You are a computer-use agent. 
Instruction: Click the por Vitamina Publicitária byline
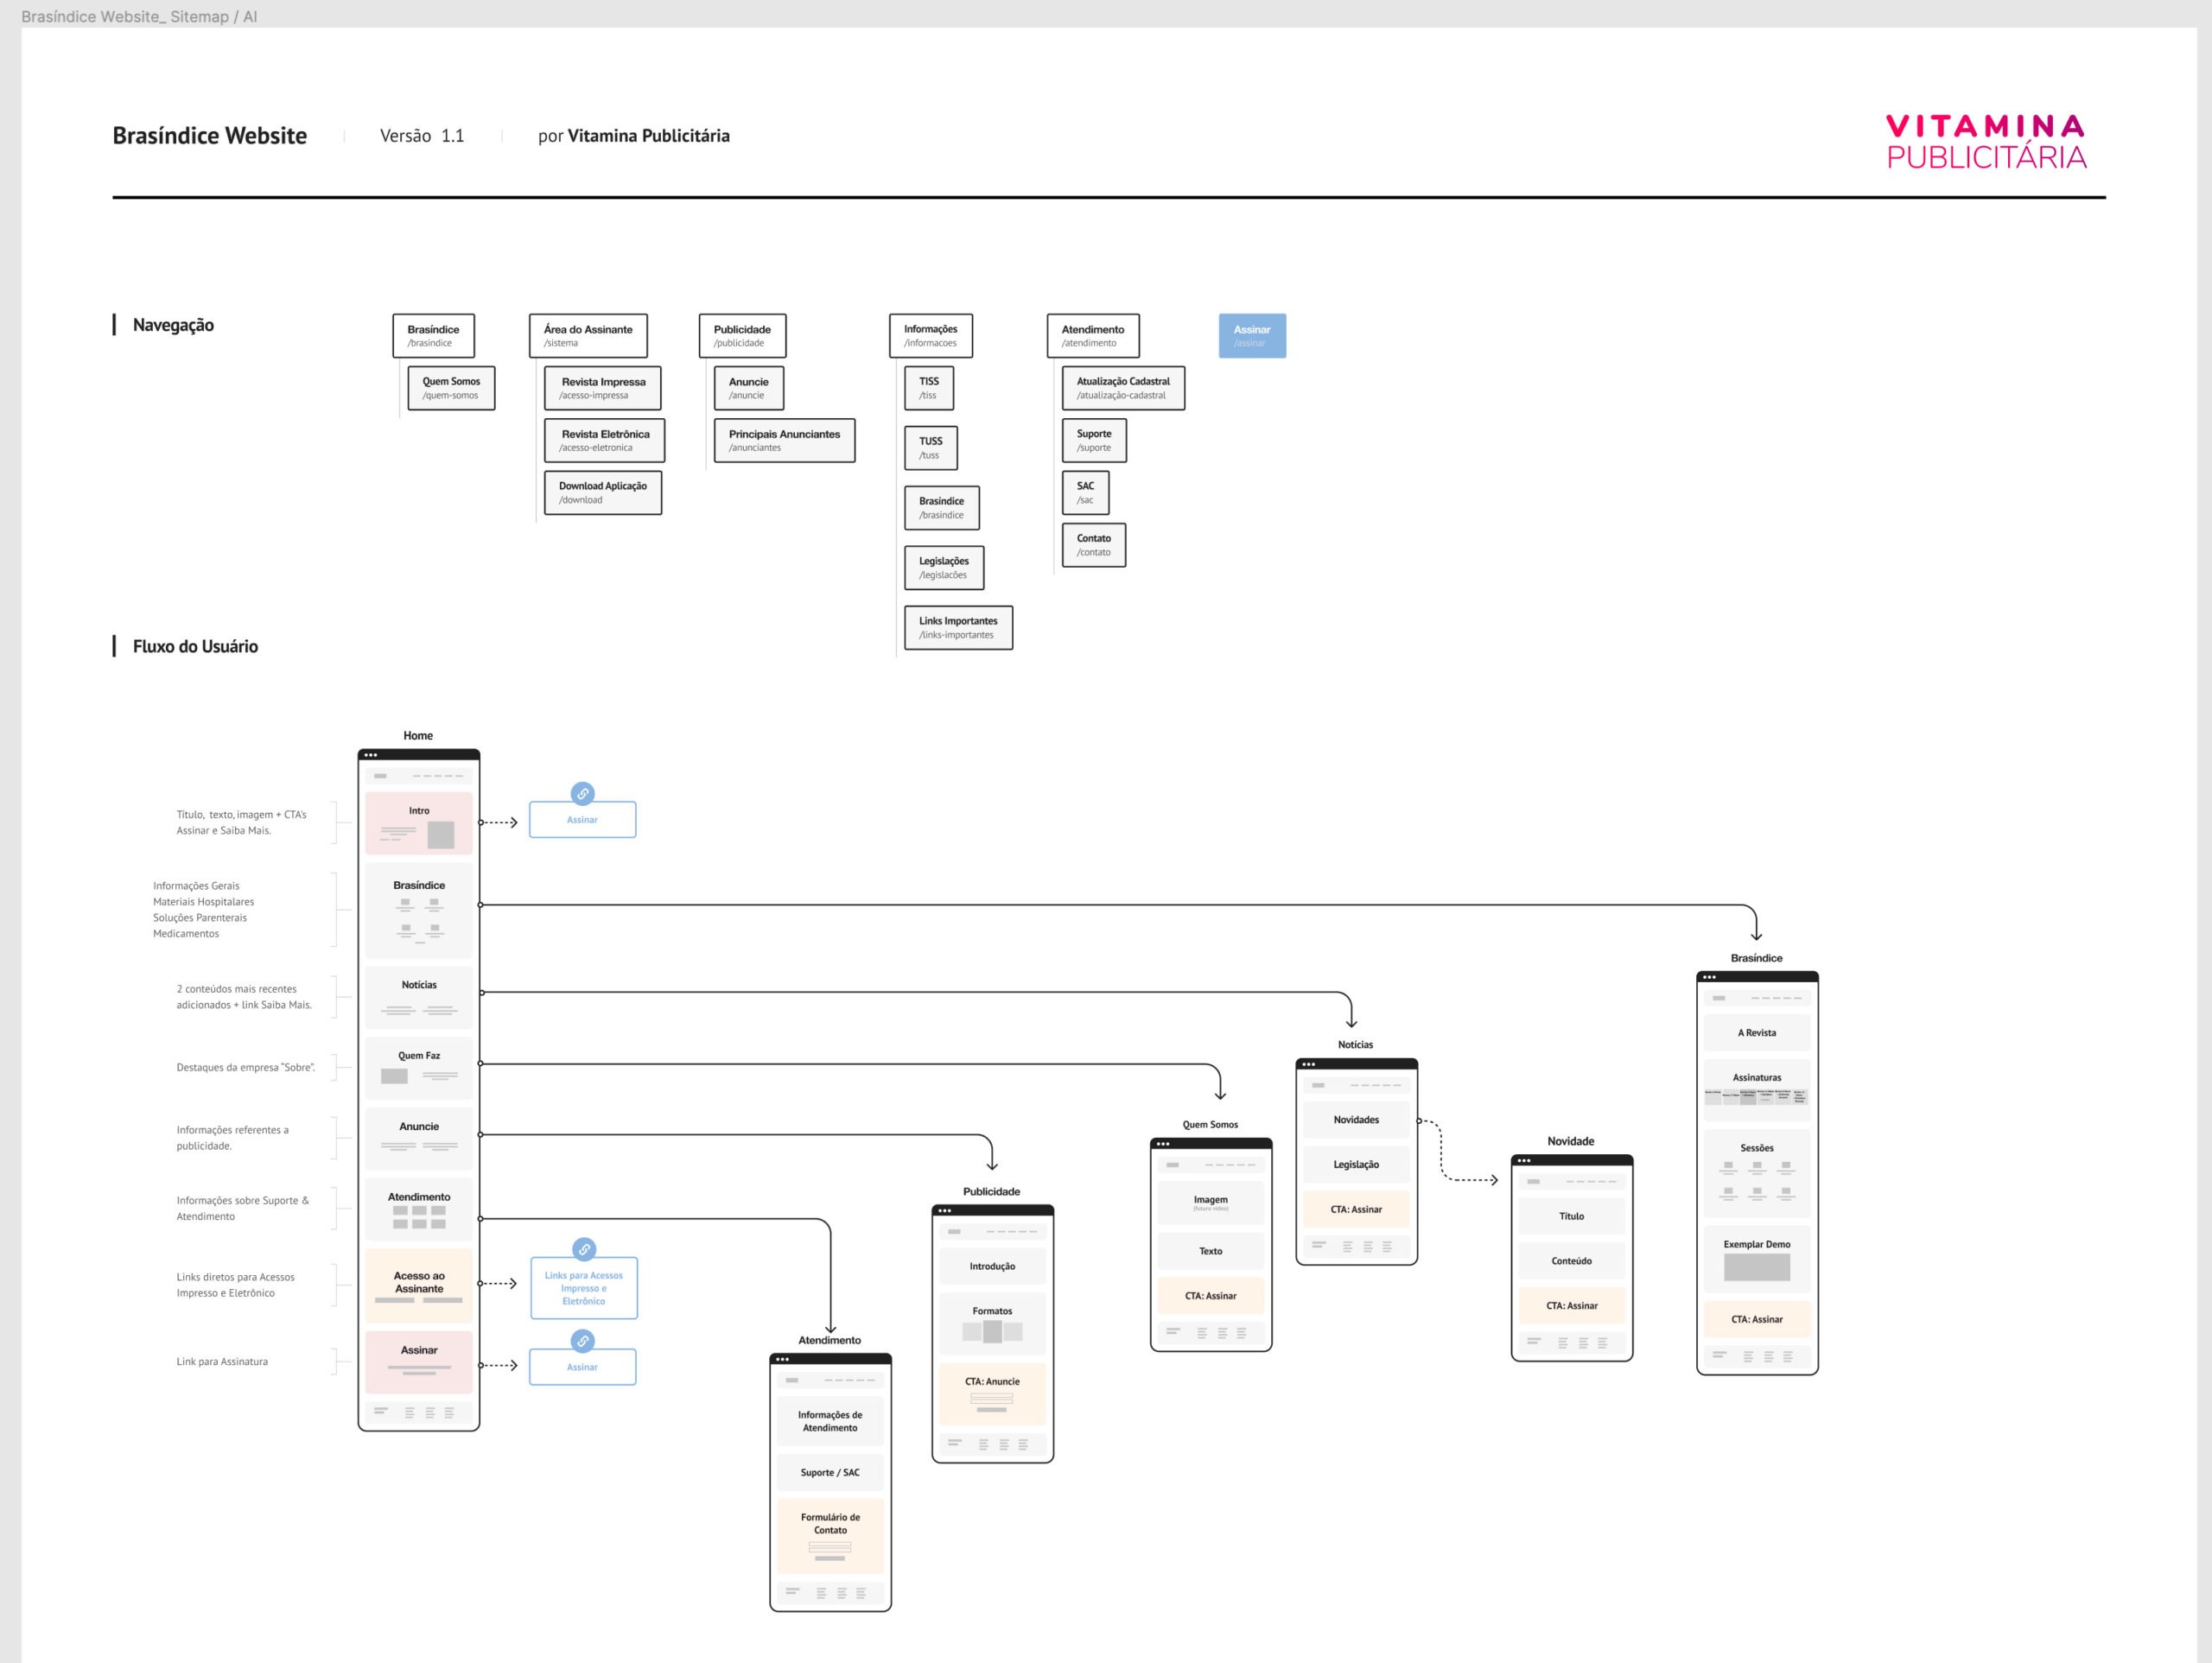pyautogui.click(x=634, y=136)
